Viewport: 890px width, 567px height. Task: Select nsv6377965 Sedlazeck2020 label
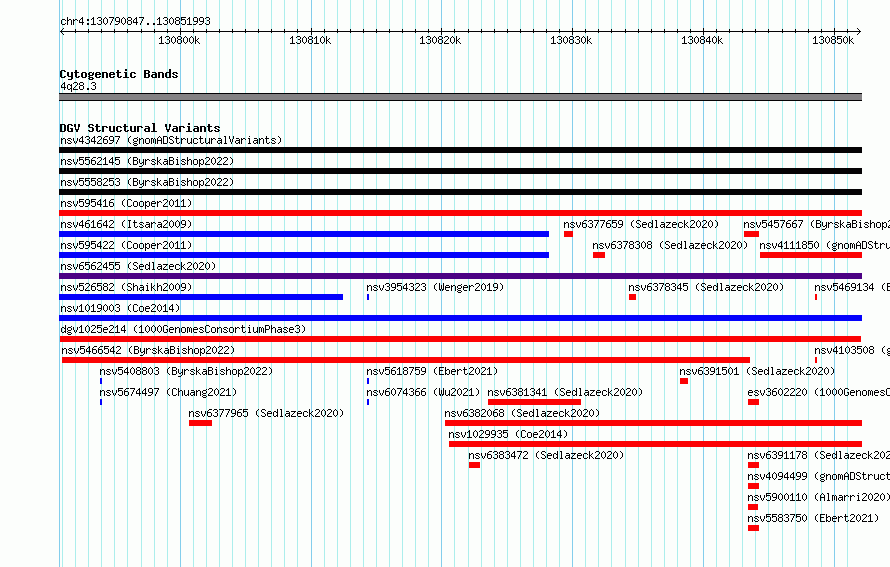point(266,413)
